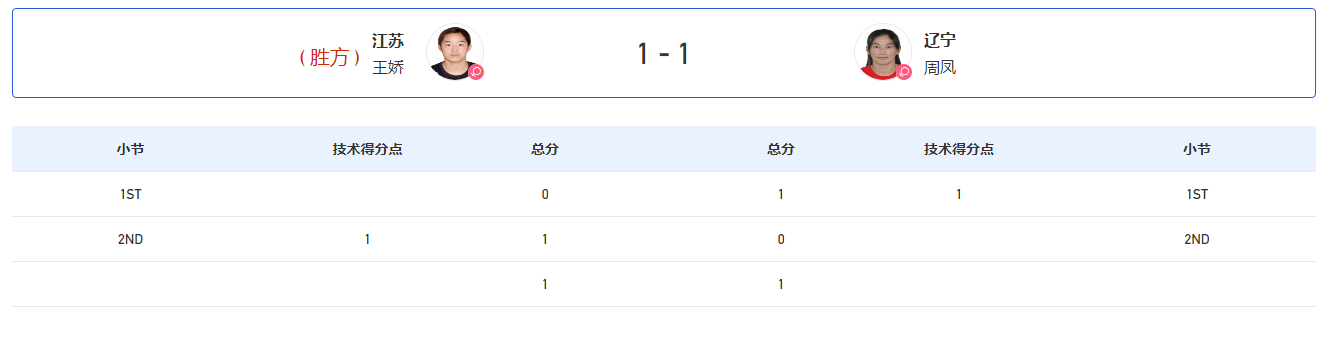The image size is (1331, 361).
Task: Click the left 小节 column header
Action: pos(130,149)
